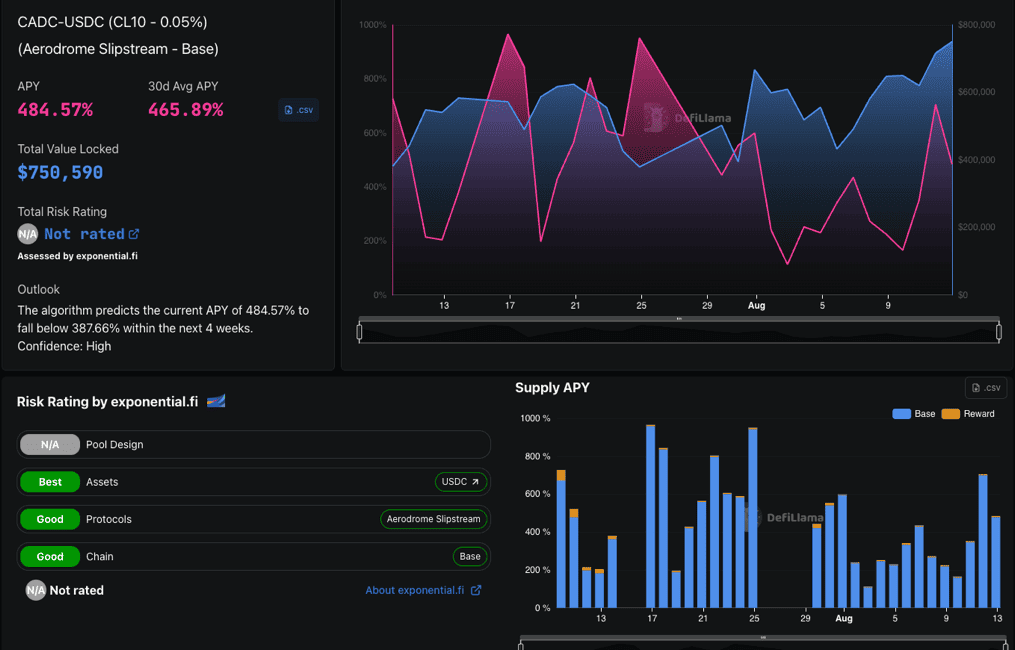This screenshot has height=650, width=1015.
Task: Open the USDC asset link chip
Action: (x=461, y=482)
